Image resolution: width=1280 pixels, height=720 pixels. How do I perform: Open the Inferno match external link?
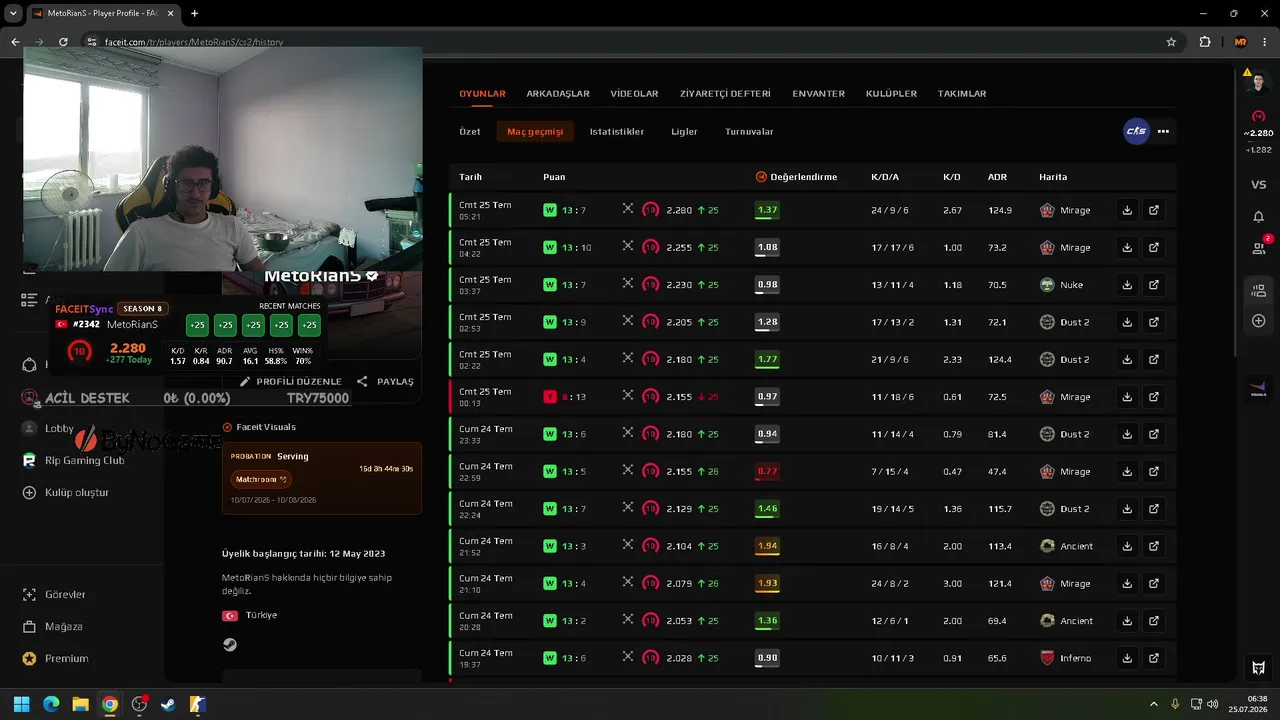point(1153,658)
